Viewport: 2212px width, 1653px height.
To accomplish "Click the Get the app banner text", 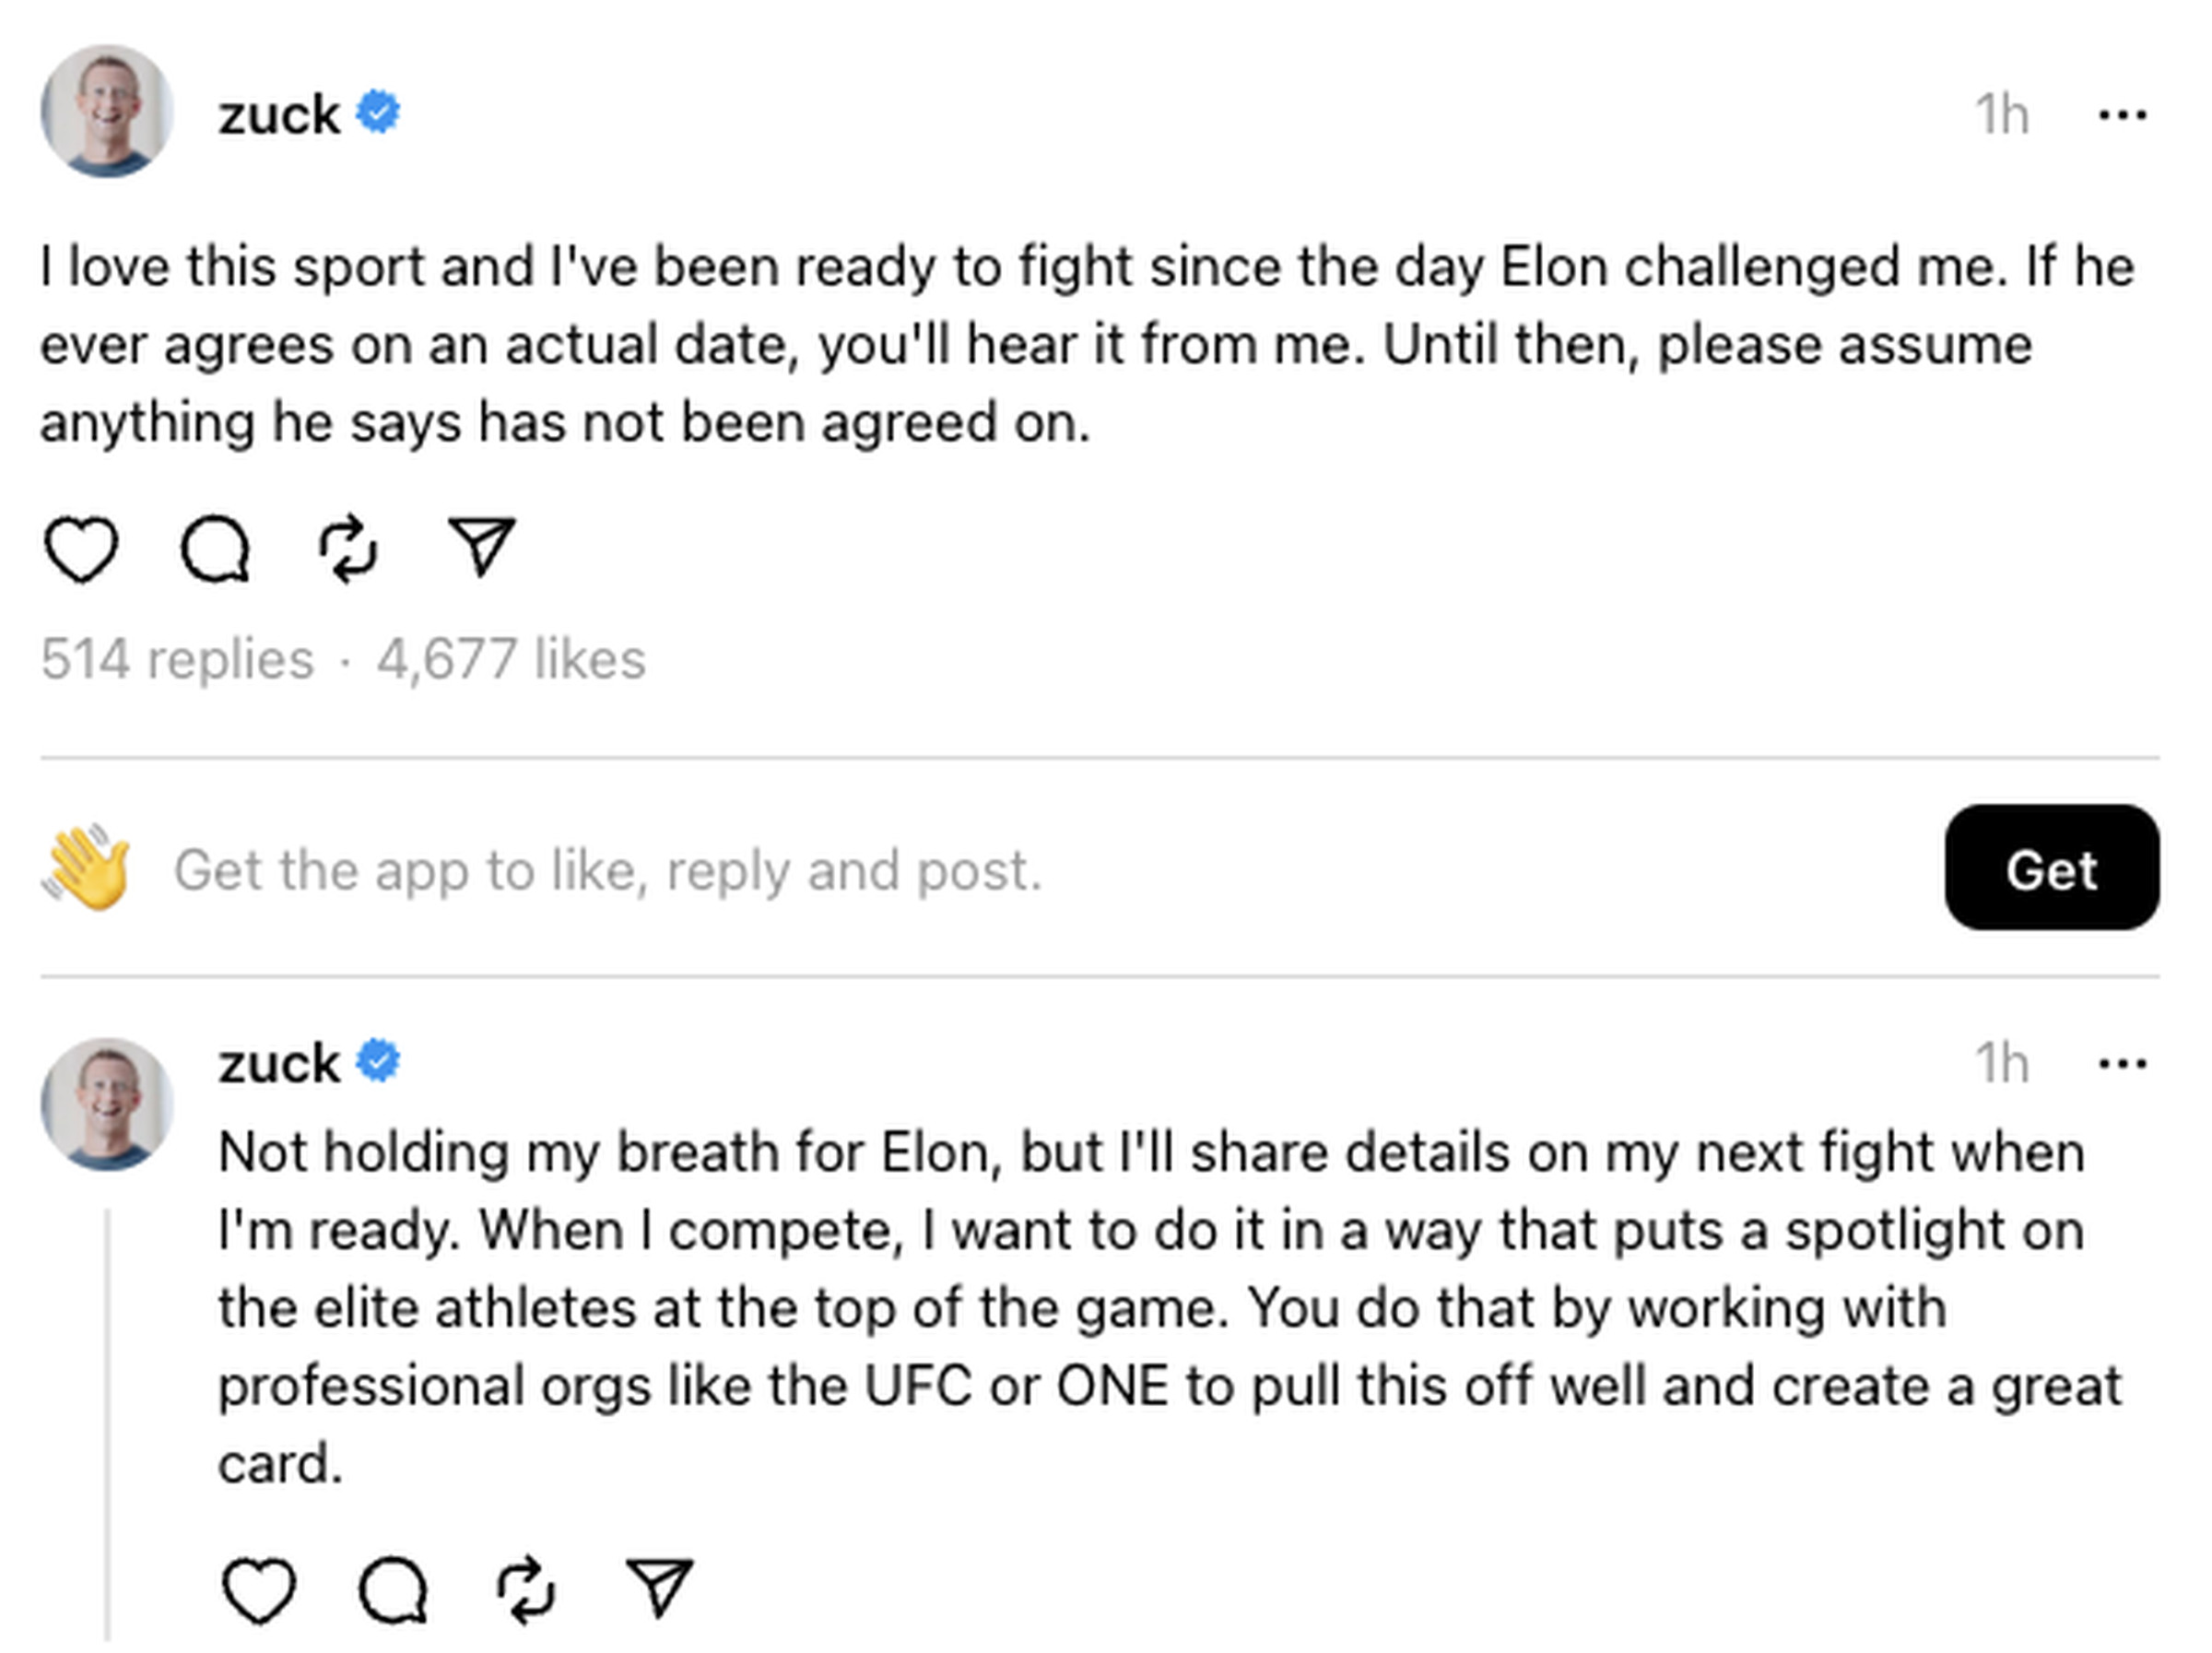I will [608, 870].
